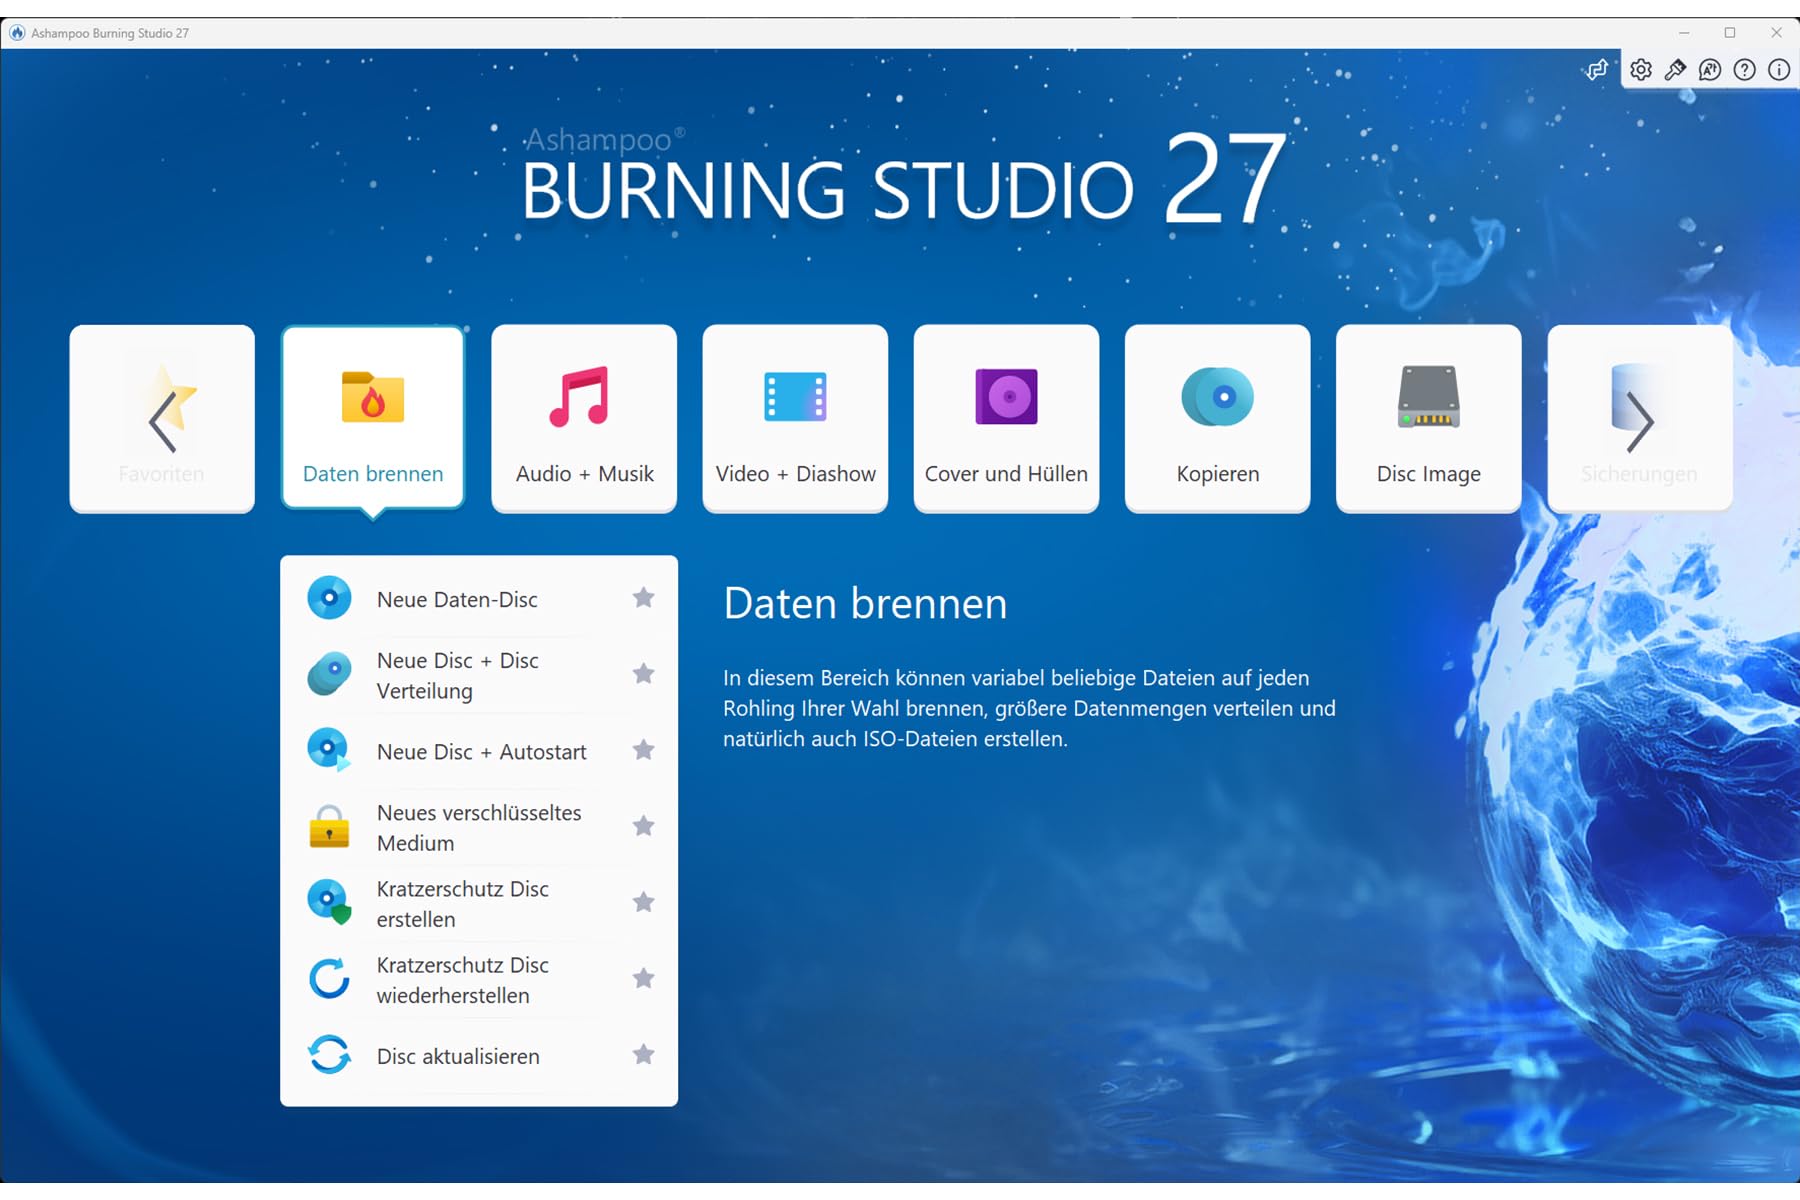
Task: Close the Burning Studio window
Action: [1776, 33]
